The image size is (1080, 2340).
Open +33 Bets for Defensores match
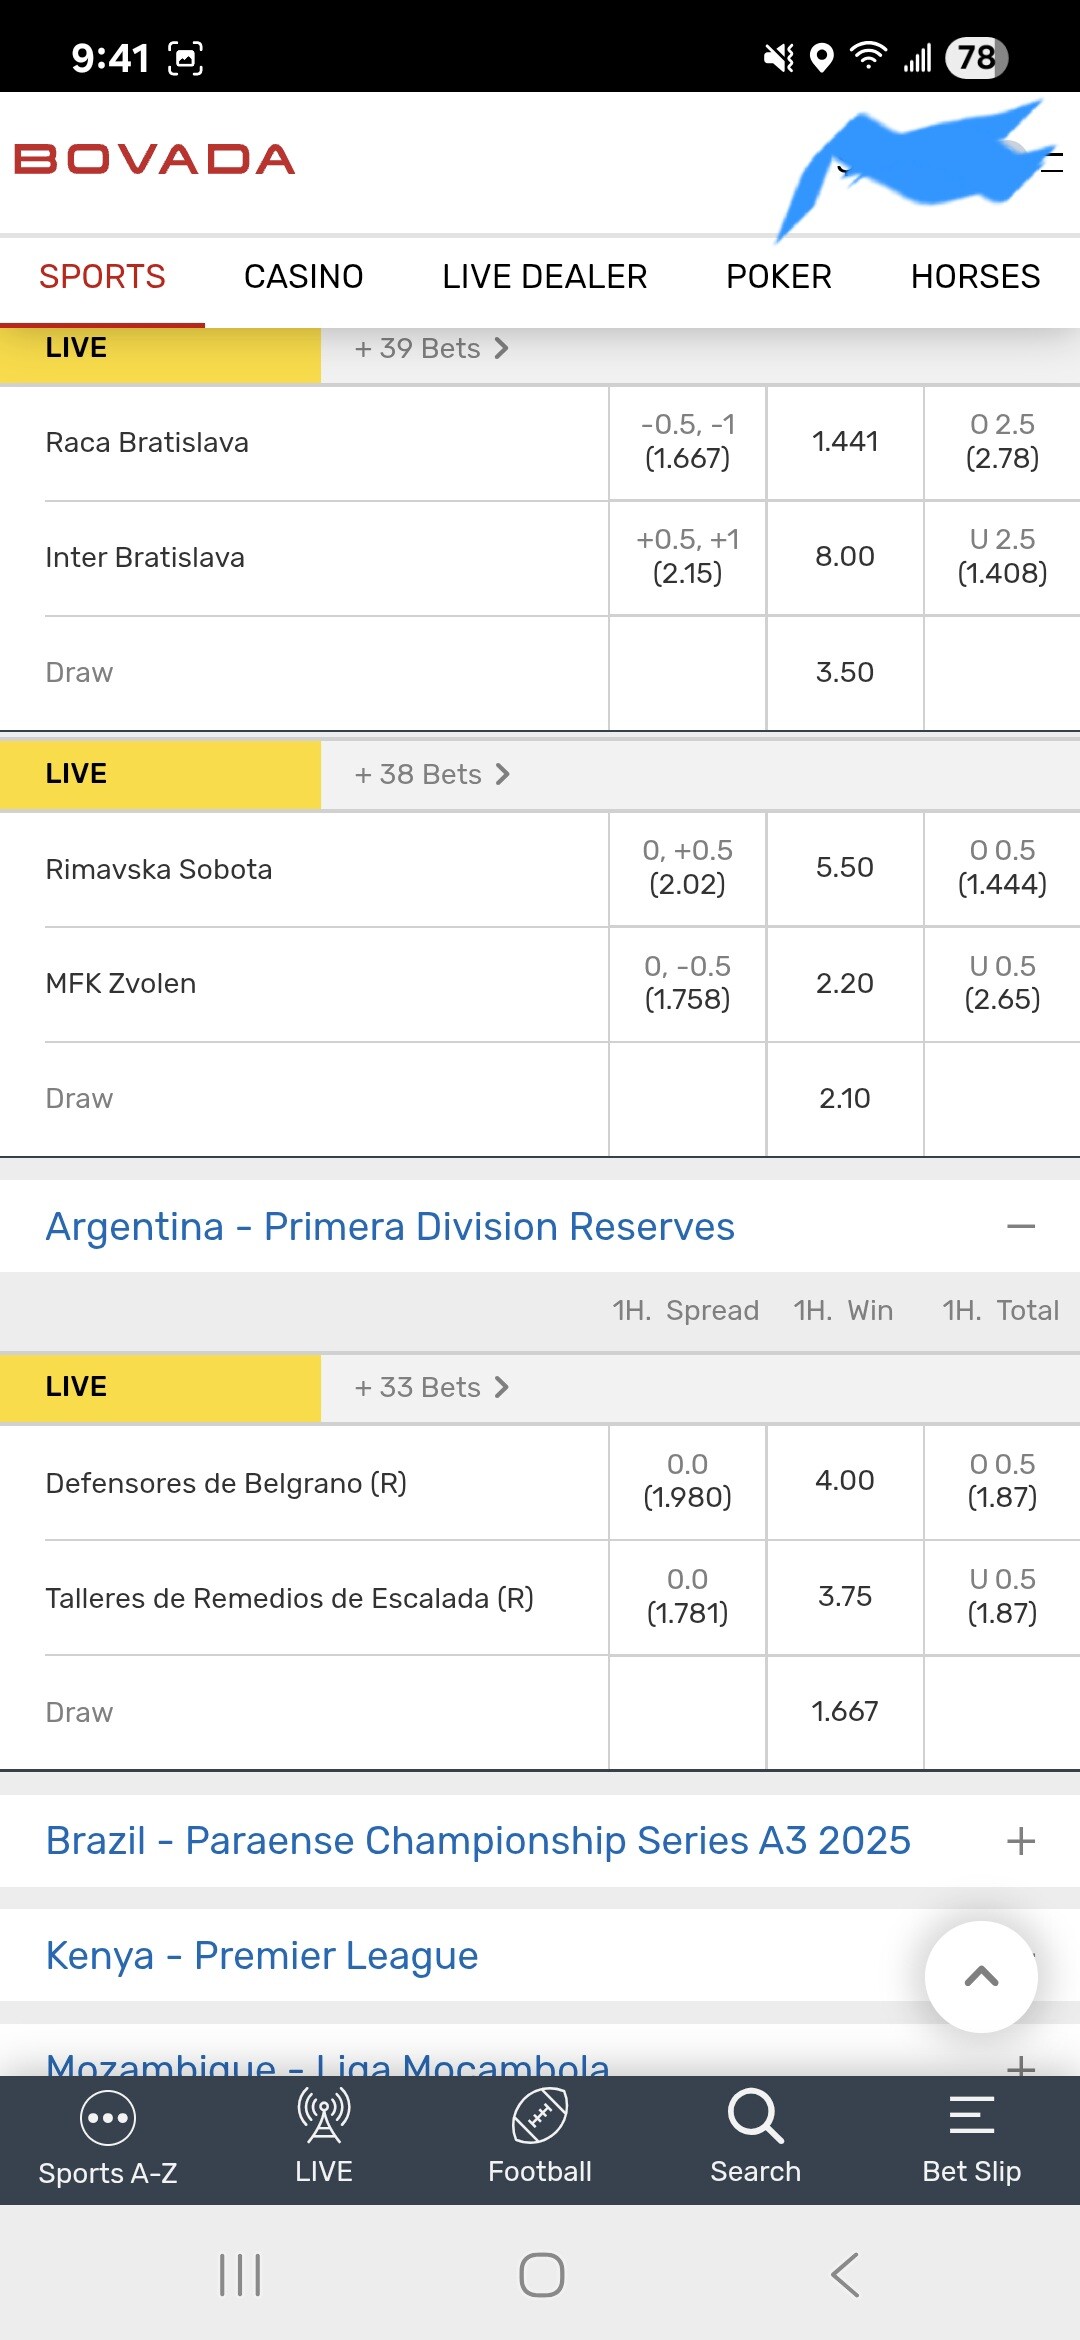coord(432,1387)
